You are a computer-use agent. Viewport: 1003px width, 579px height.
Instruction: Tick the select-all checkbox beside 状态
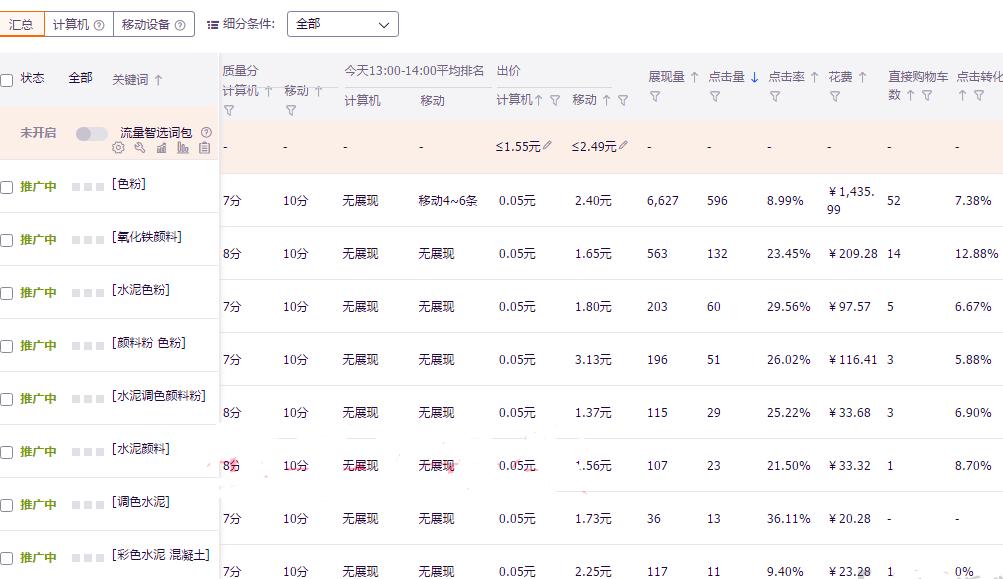(7, 80)
